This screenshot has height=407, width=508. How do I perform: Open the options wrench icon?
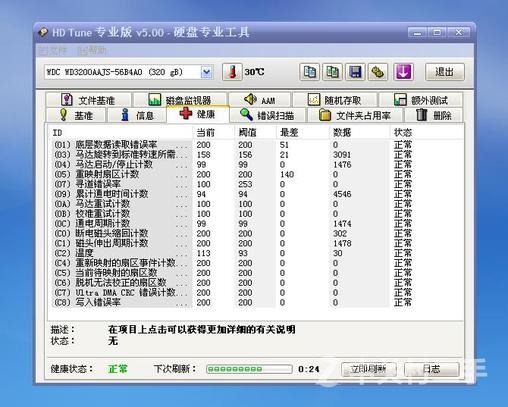378,72
